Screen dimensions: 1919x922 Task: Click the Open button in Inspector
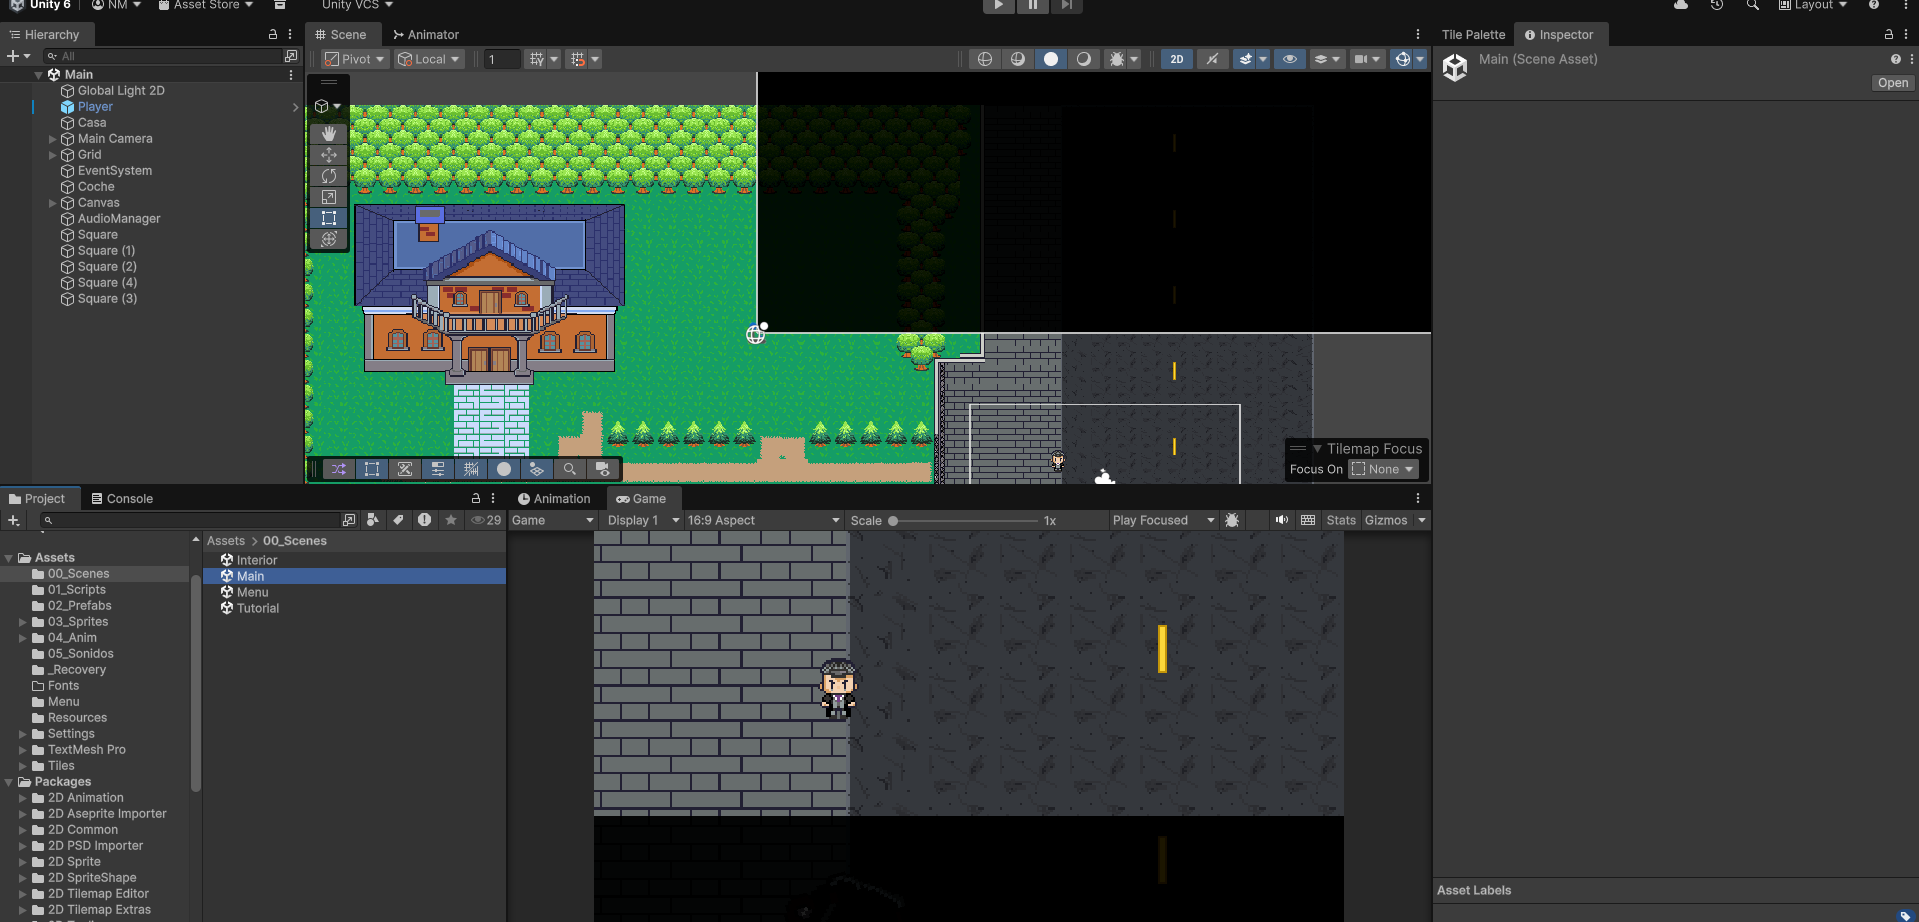click(1893, 83)
